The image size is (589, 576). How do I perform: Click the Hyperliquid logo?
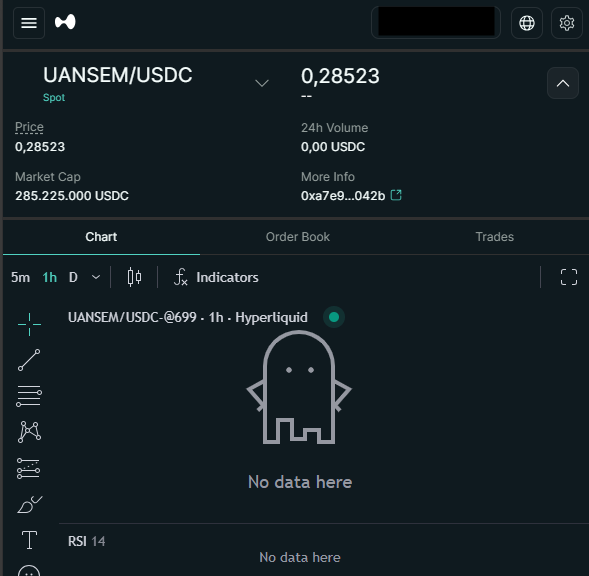[x=65, y=22]
